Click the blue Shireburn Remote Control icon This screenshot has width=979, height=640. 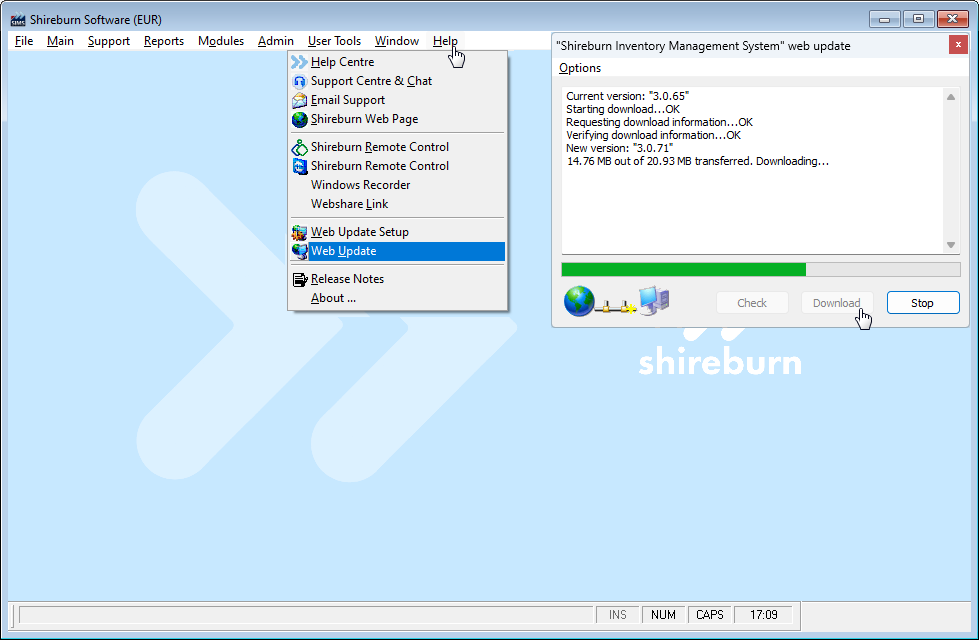click(x=300, y=166)
